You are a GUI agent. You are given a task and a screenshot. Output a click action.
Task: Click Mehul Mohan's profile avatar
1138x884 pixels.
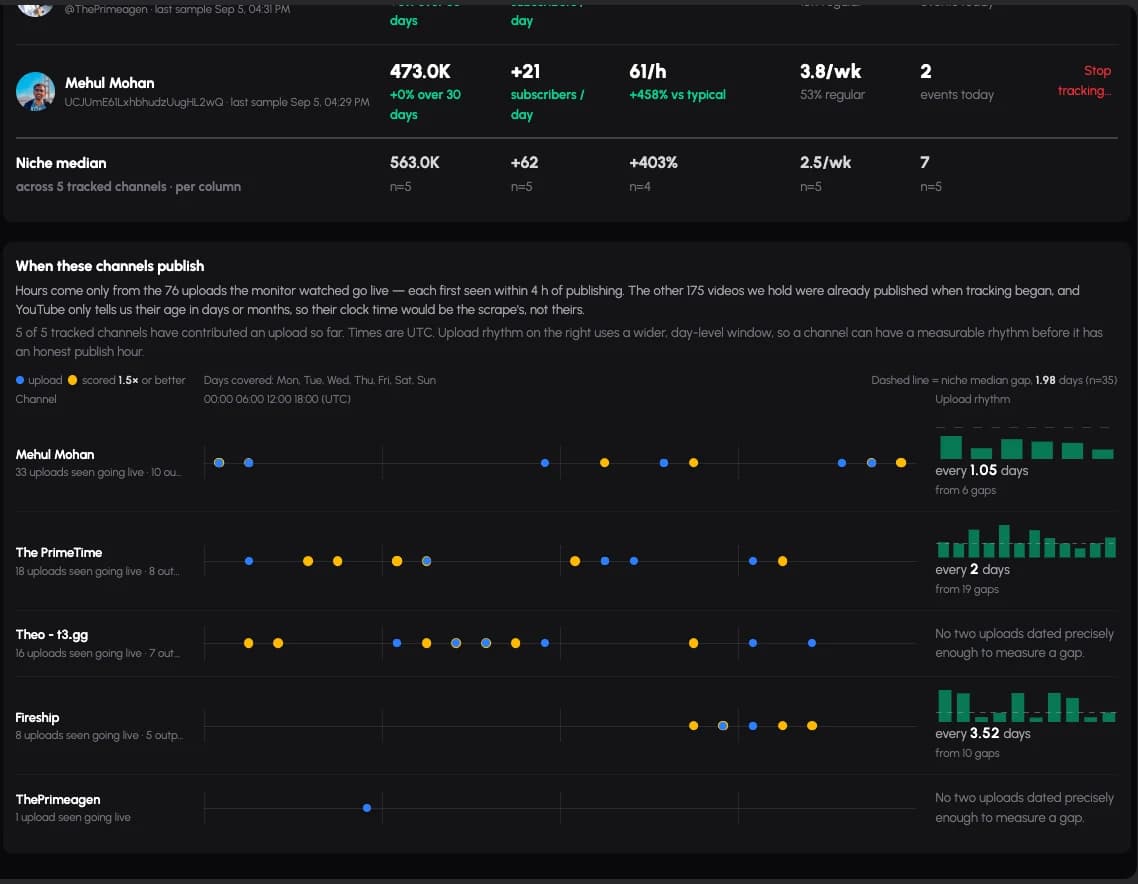click(x=36, y=91)
